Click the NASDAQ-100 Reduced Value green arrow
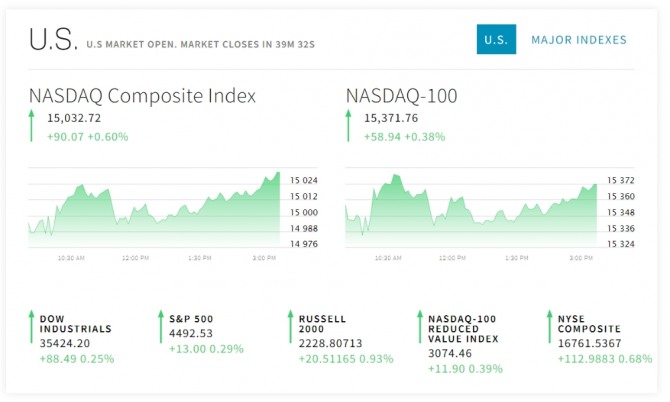 pyautogui.click(x=419, y=327)
